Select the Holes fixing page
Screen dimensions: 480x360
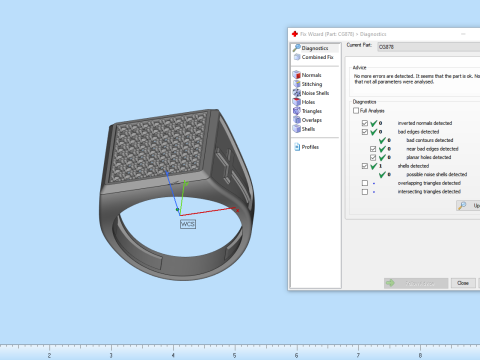point(304,102)
